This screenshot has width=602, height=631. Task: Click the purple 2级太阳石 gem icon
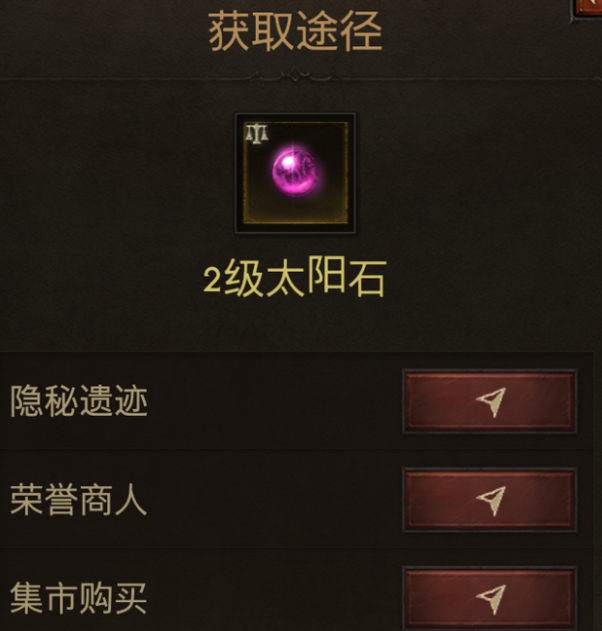click(x=295, y=173)
